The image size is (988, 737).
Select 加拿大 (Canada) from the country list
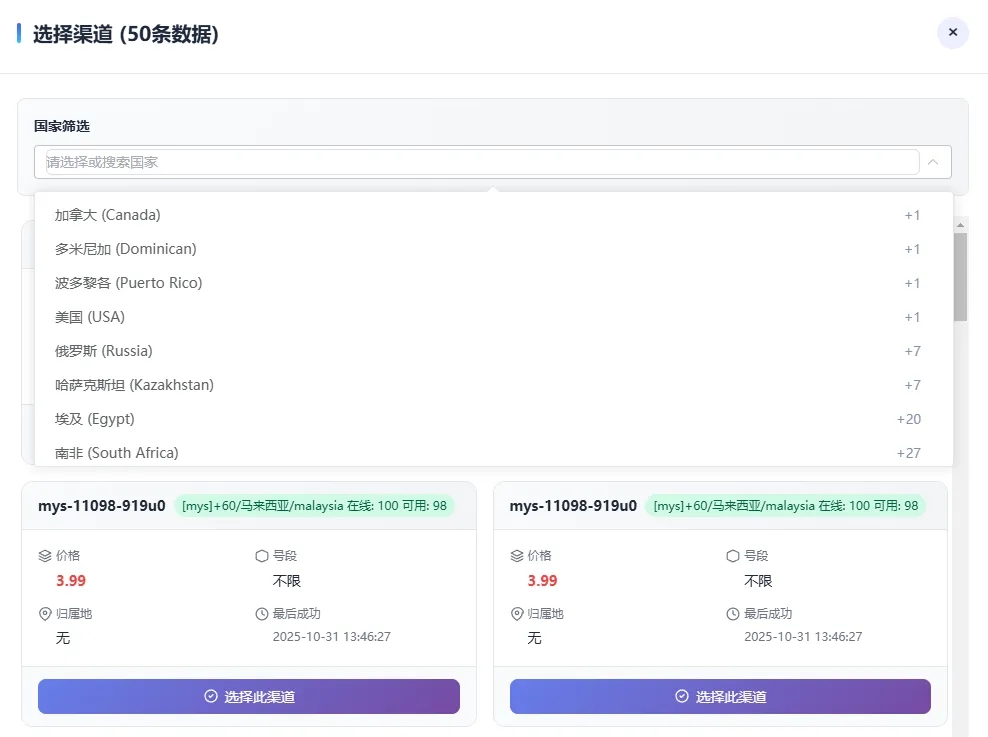[x=108, y=215]
